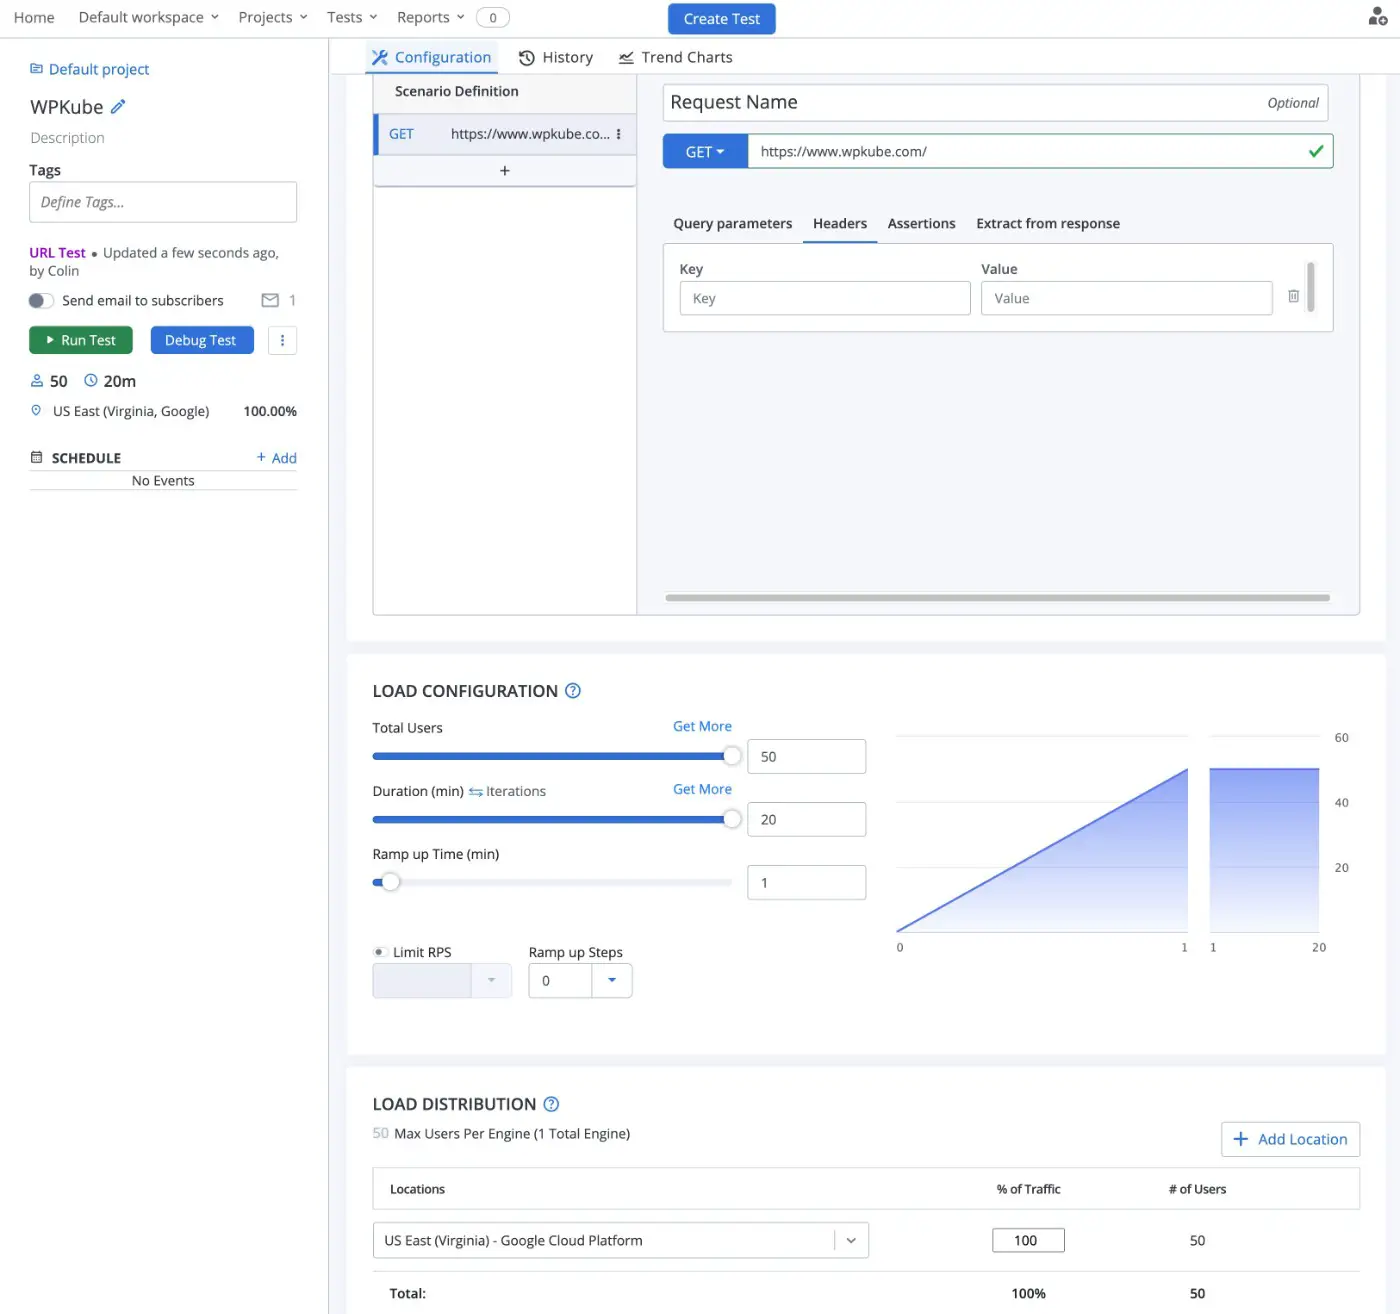Viewport: 1400px width, 1314px height.
Task: Click the headers panel vertical scrollbar
Action: (x=1310, y=287)
